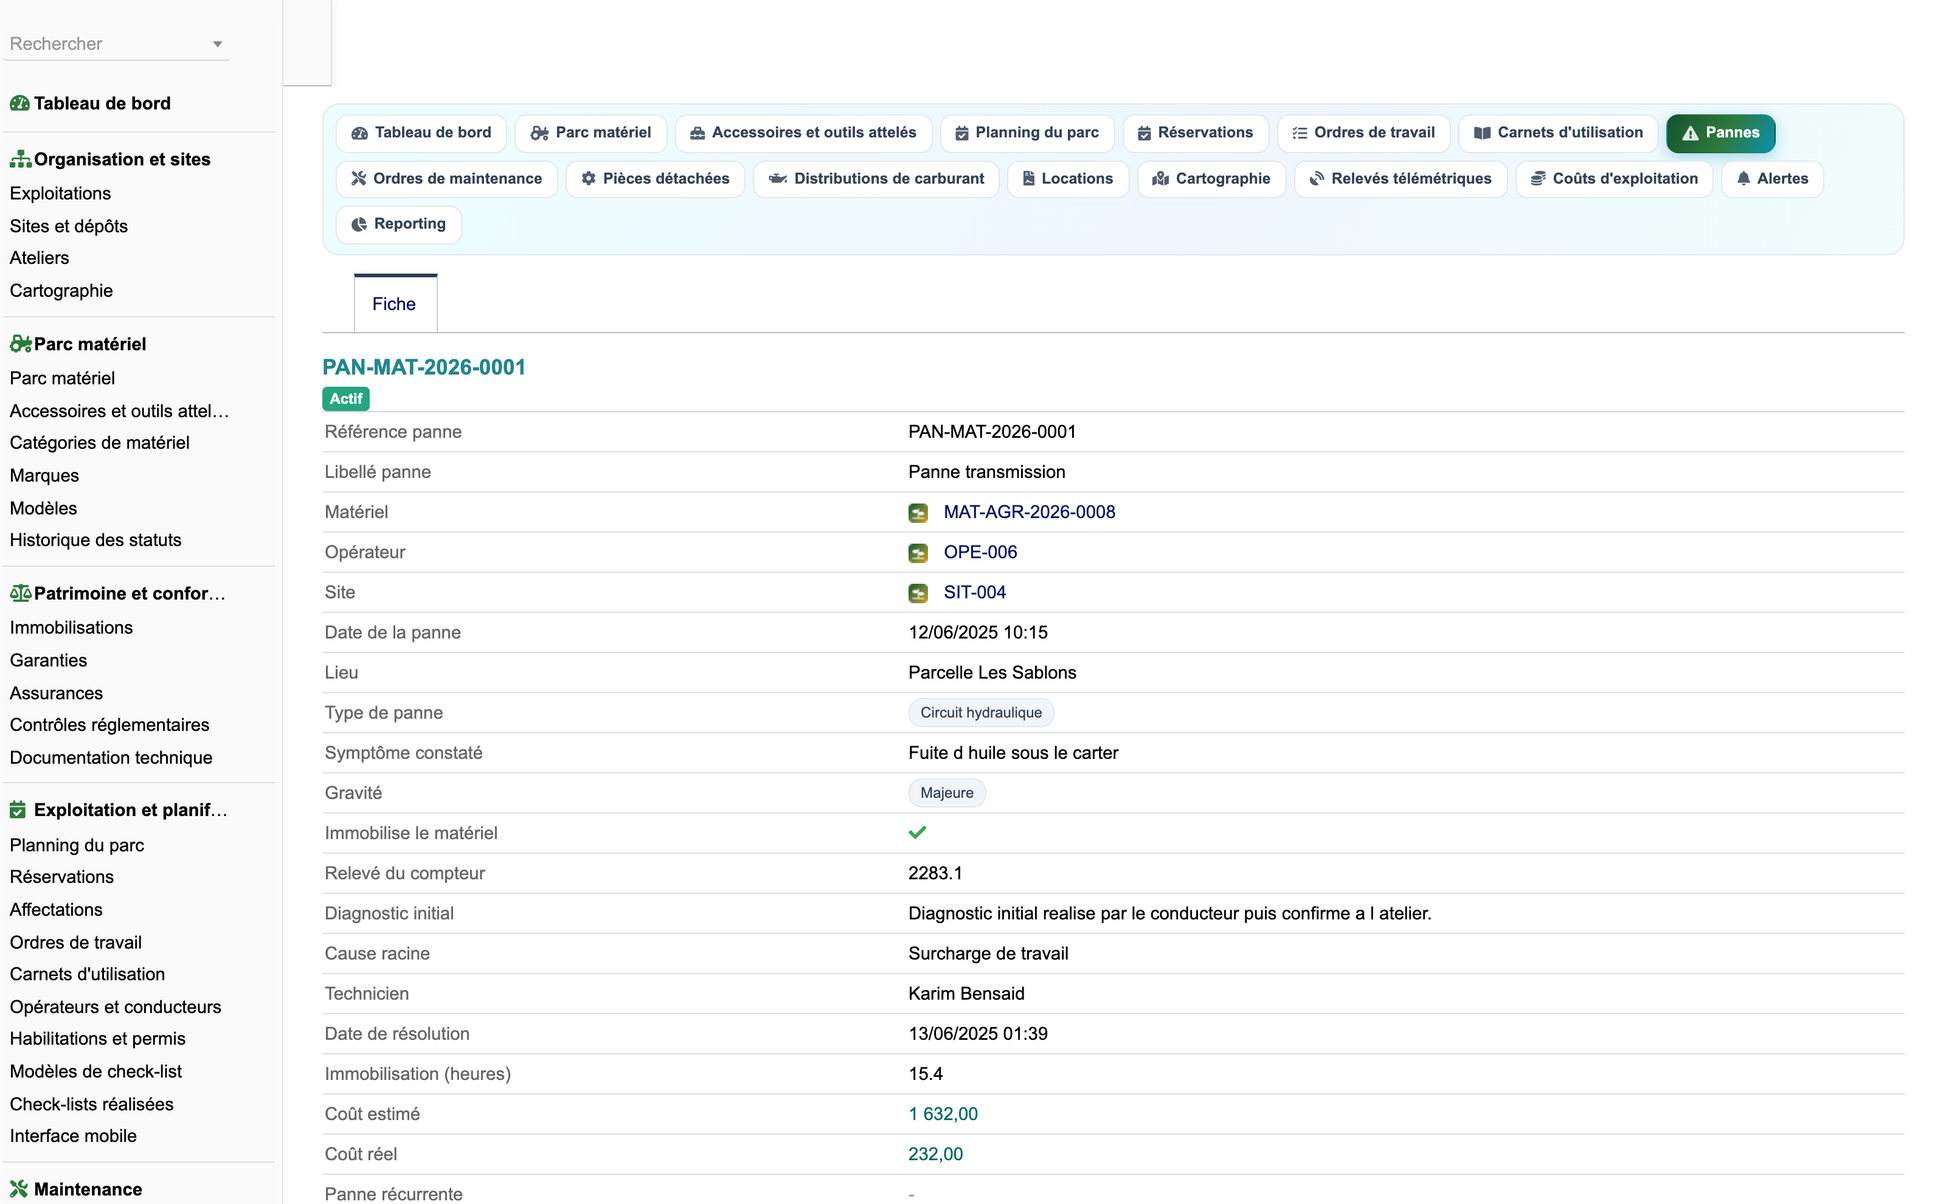Click the gear icon on Pièces détachées
The width and height of the screenshot is (1946, 1204).
pyautogui.click(x=589, y=179)
